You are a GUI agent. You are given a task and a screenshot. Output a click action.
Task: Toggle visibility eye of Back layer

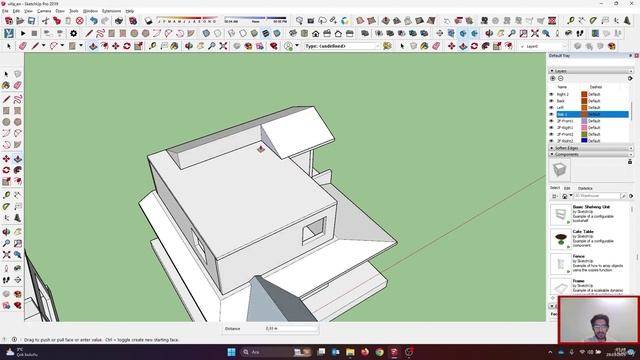pos(551,101)
